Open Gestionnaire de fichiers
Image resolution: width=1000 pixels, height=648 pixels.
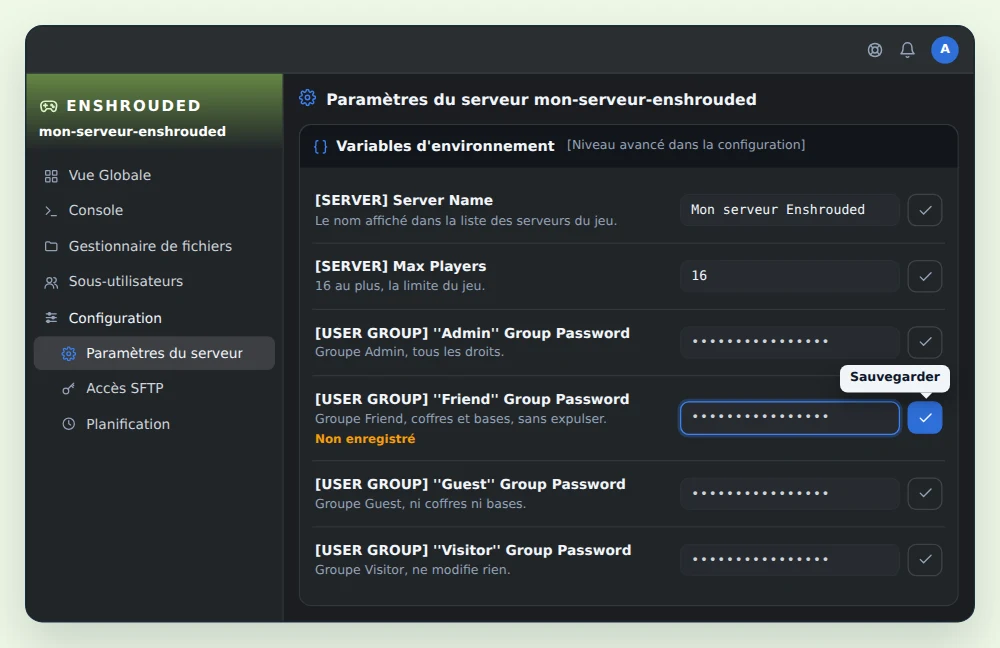coord(154,246)
